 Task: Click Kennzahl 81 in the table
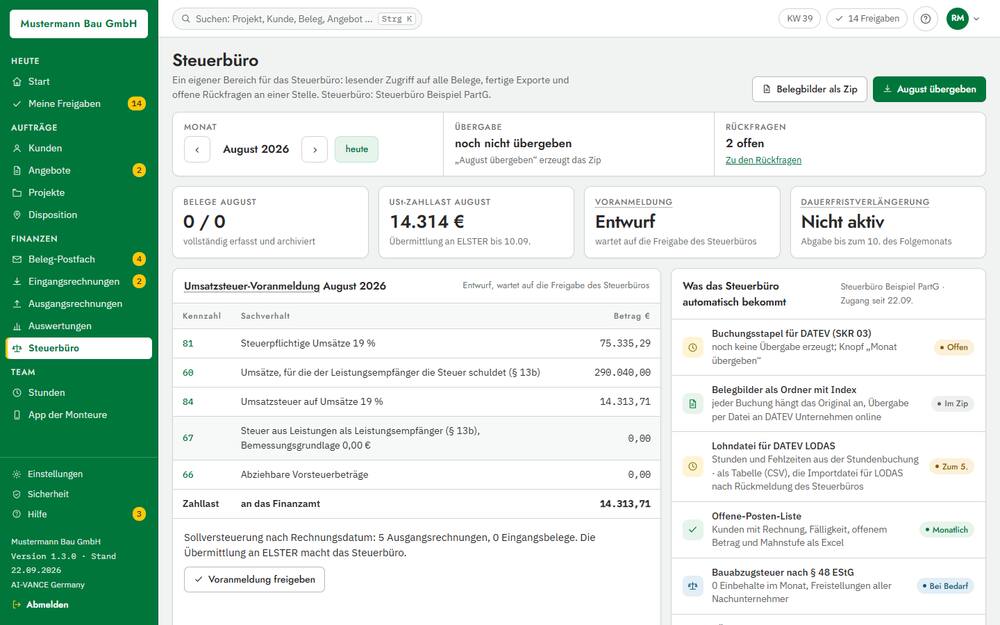[x=188, y=344]
